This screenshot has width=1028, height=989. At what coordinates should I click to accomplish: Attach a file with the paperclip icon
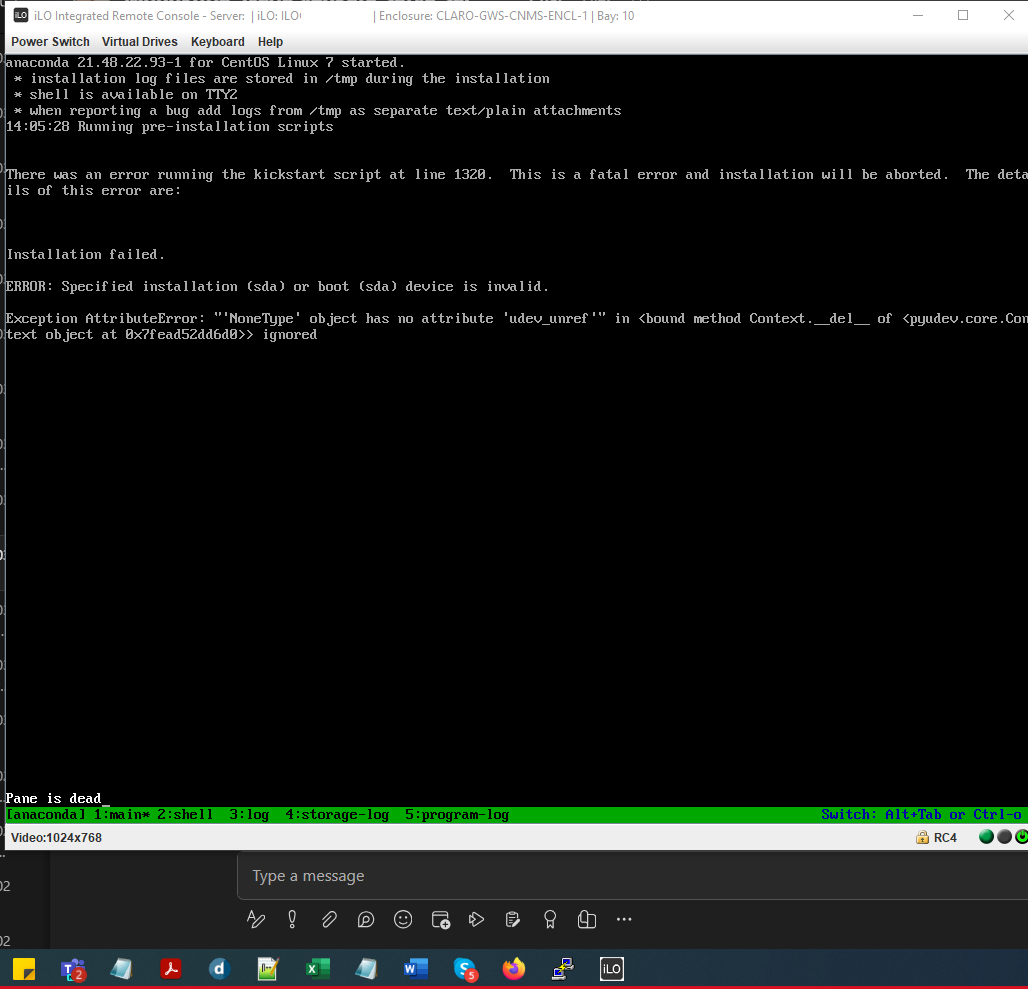329,920
